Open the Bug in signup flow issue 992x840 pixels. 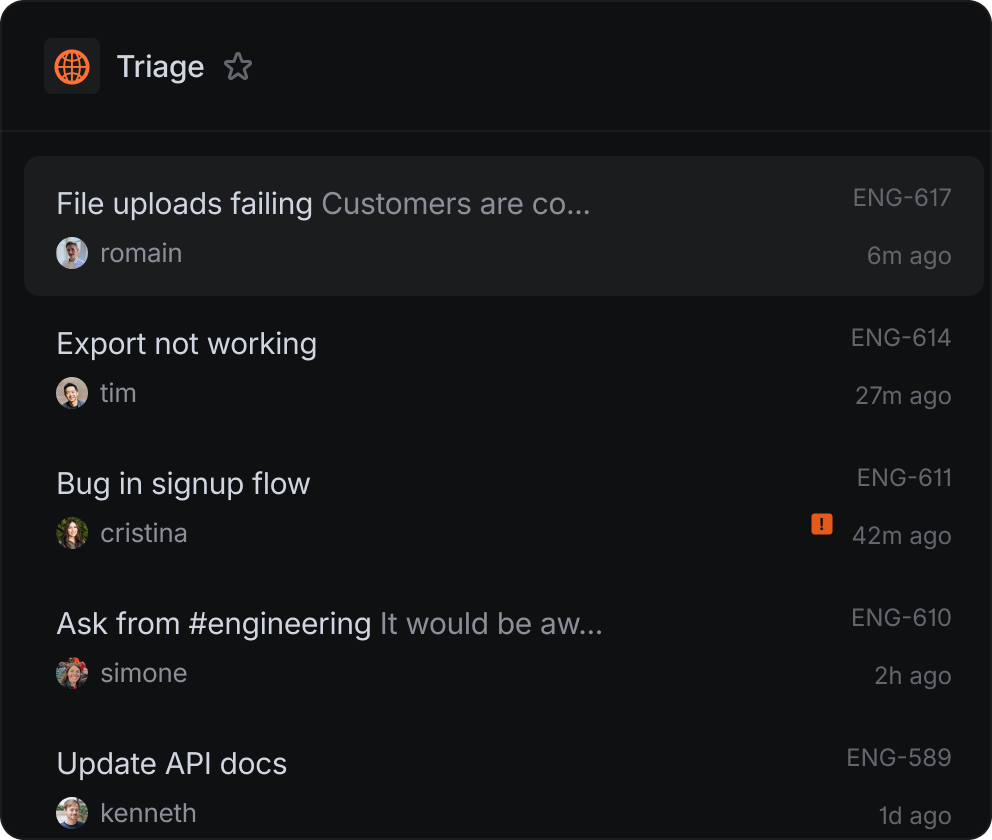[x=184, y=484]
